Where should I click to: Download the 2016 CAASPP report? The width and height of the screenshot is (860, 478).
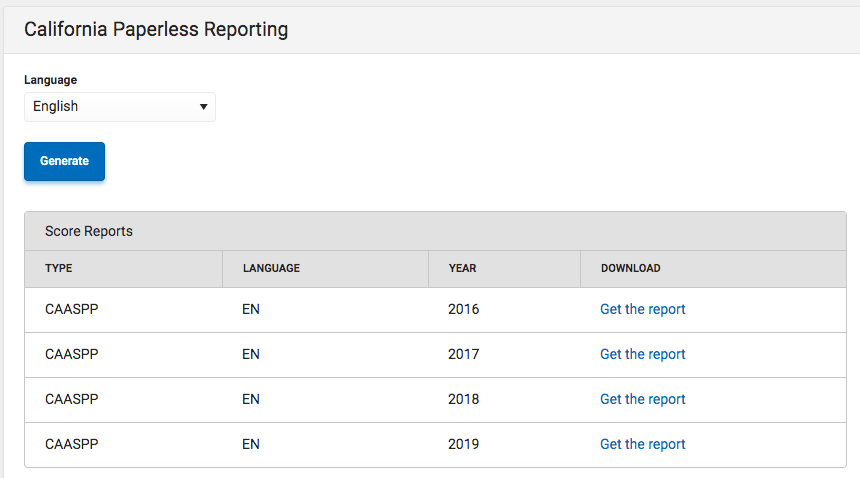click(x=642, y=309)
